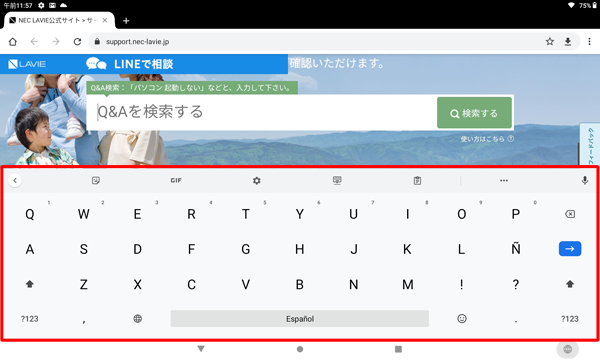The height and width of the screenshot is (360, 600).
Task: Tap the E key
Action: 137,214
